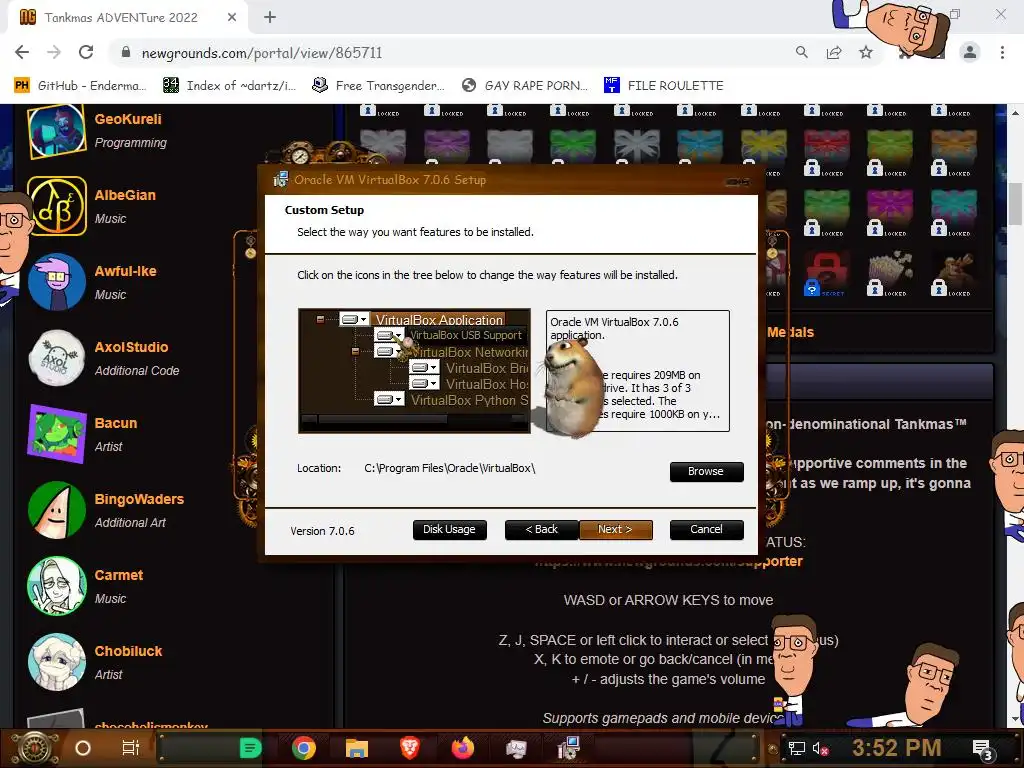
Task: Open GeoKureli's profile link
Action: point(128,119)
